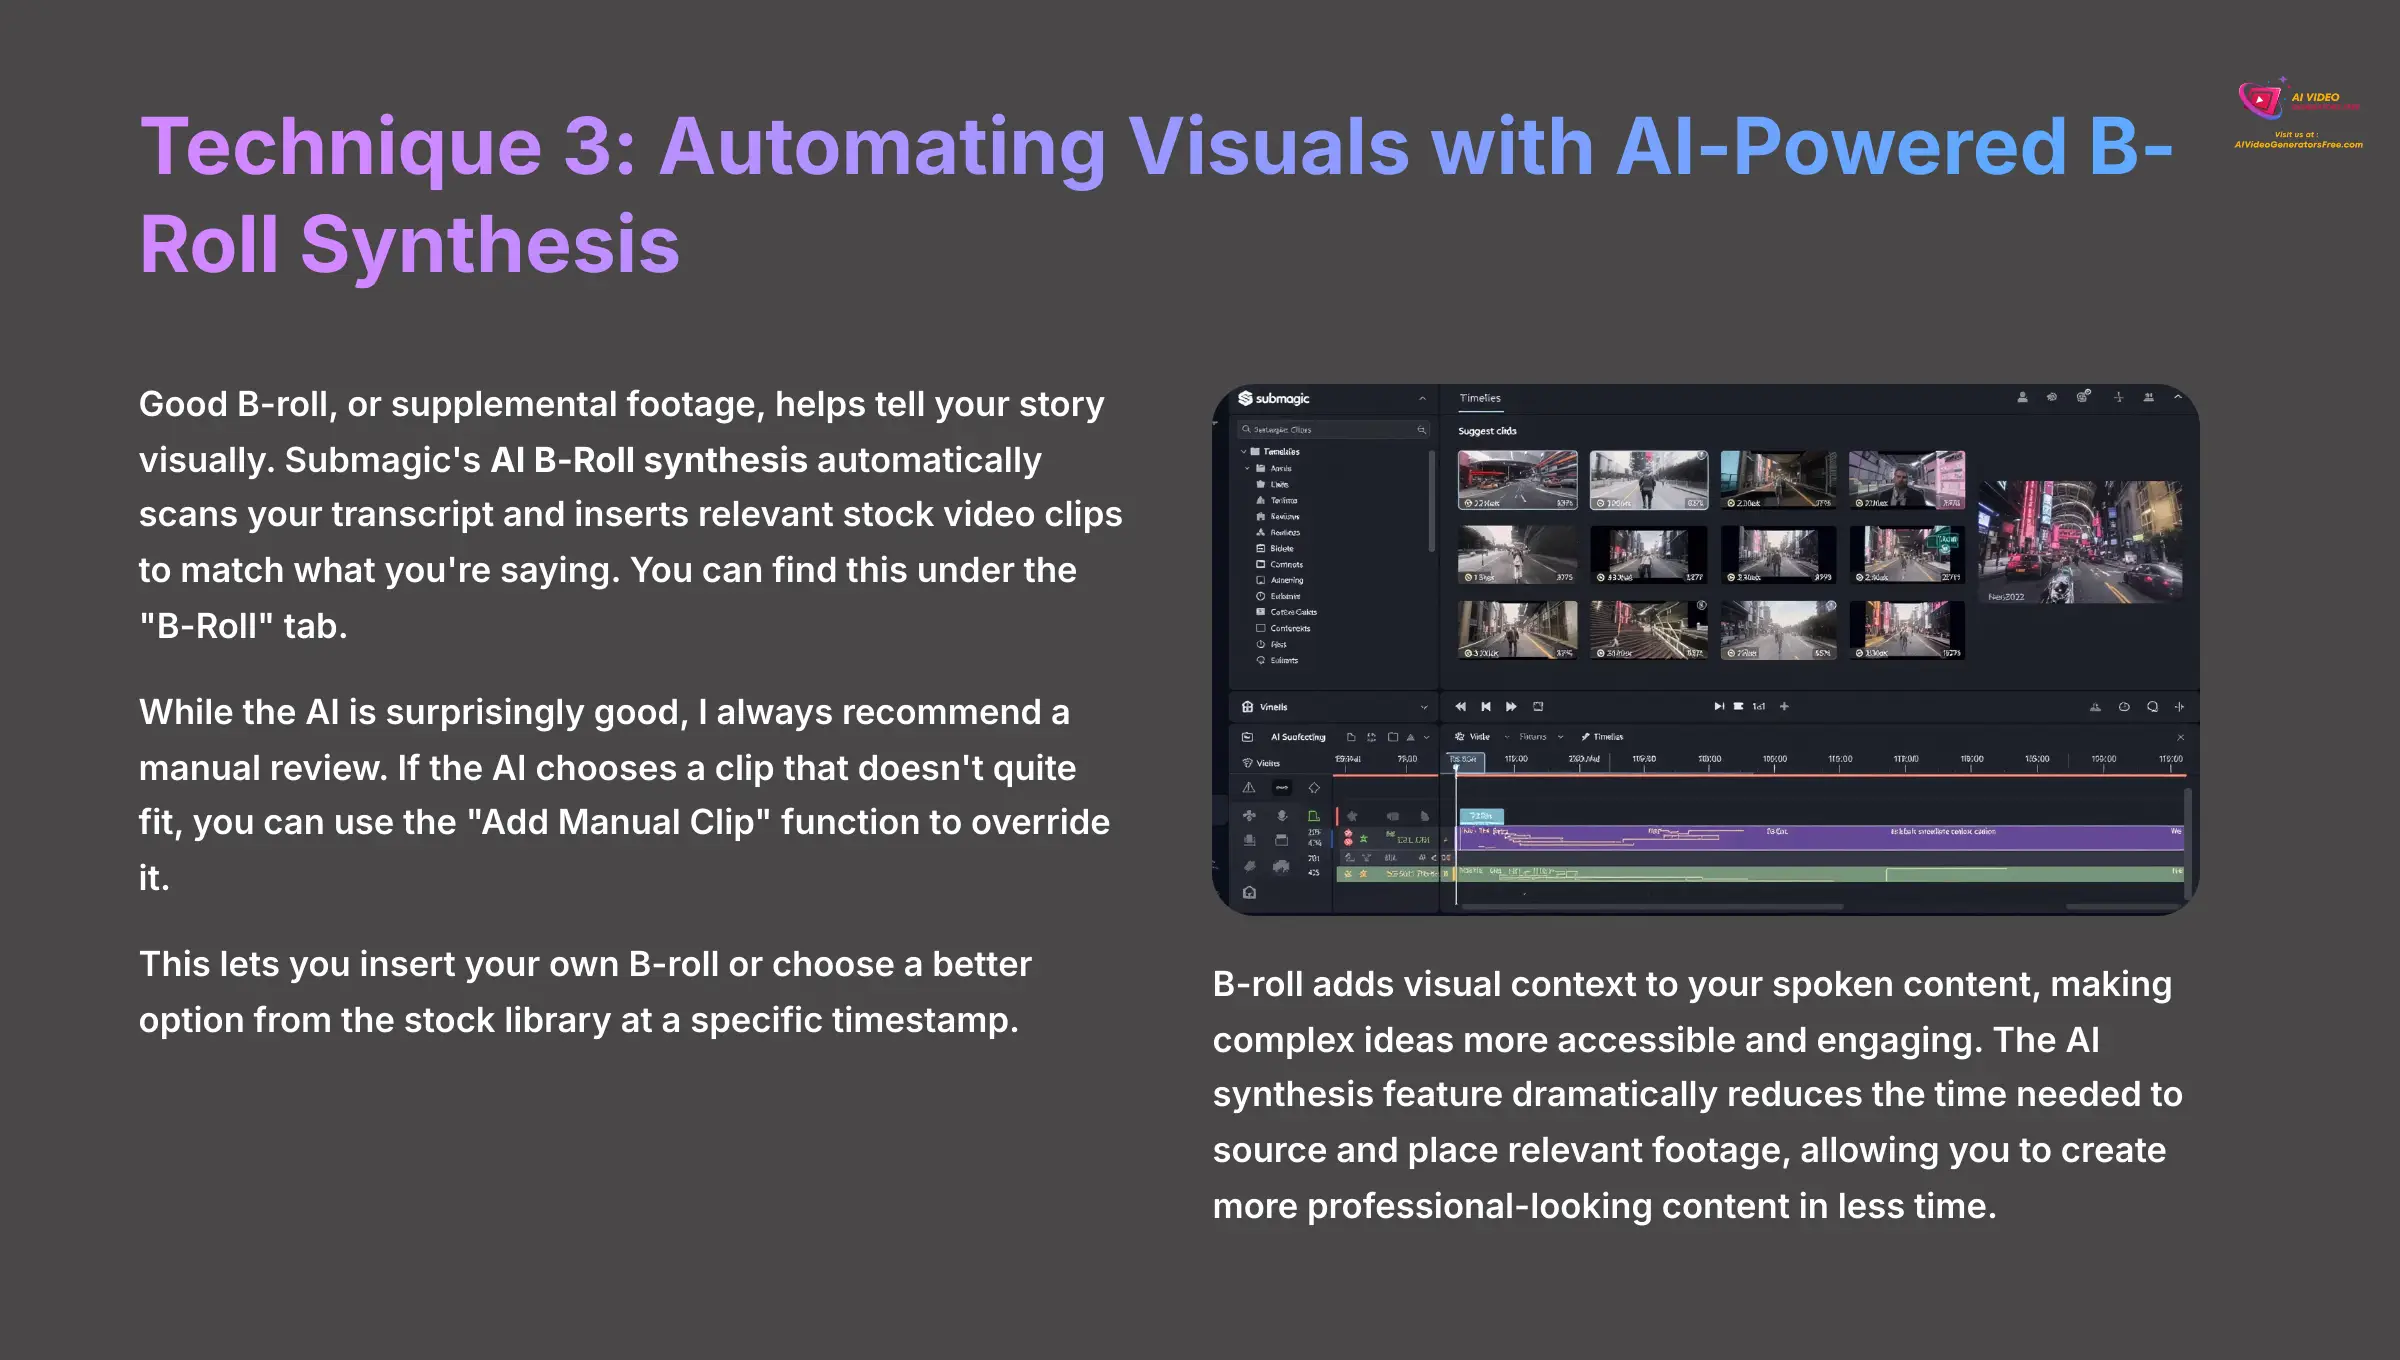Open the Vidle tab dropdown arrow
This screenshot has width=2400, height=1360.
[x=1507, y=737]
